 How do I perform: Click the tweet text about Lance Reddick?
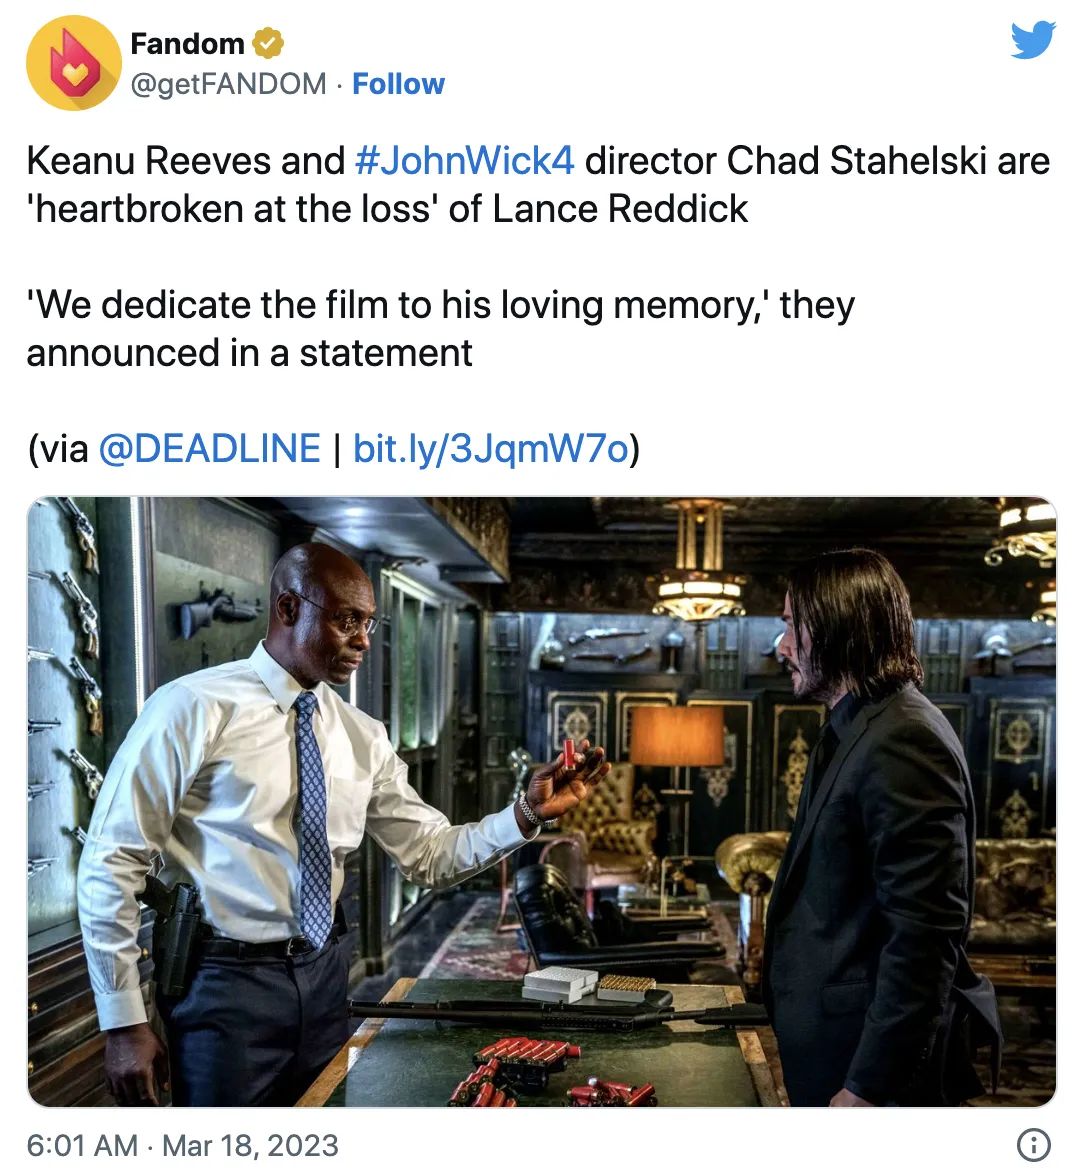click(x=538, y=184)
